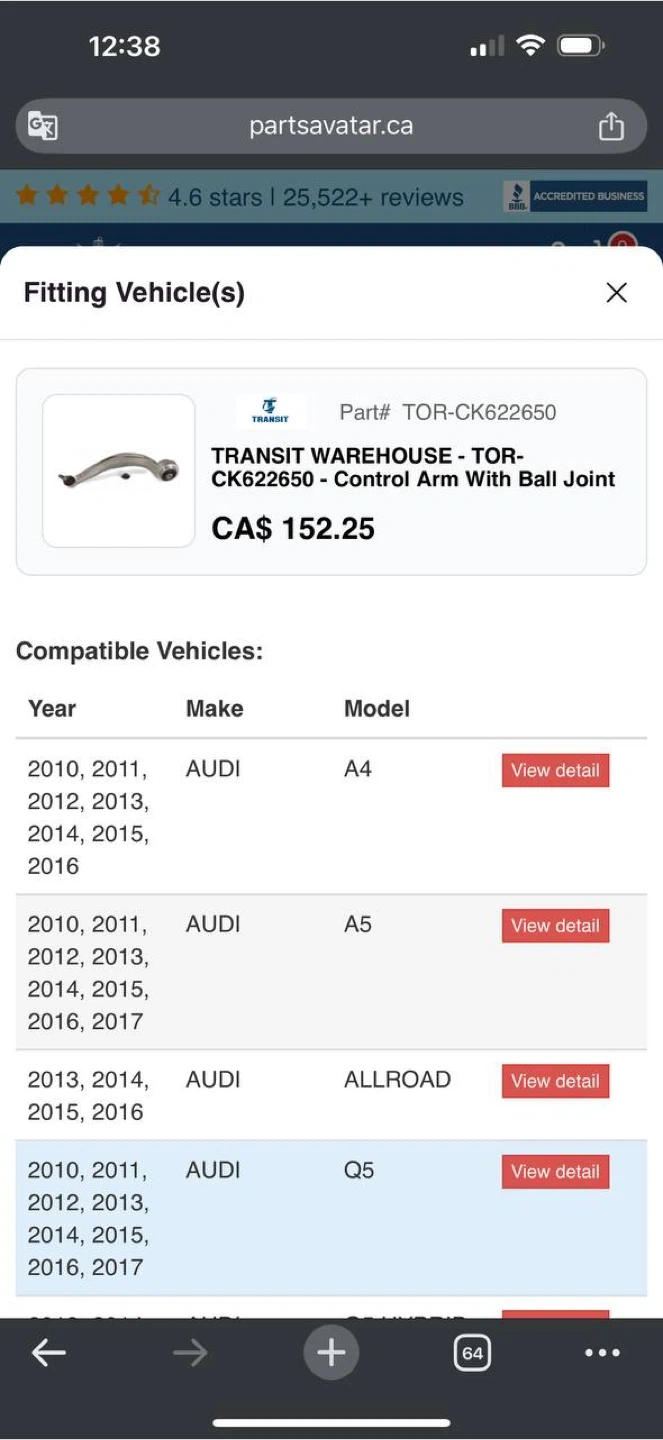Tap the browser translate icon
Viewport: 663px width, 1440px height.
click(x=42, y=126)
